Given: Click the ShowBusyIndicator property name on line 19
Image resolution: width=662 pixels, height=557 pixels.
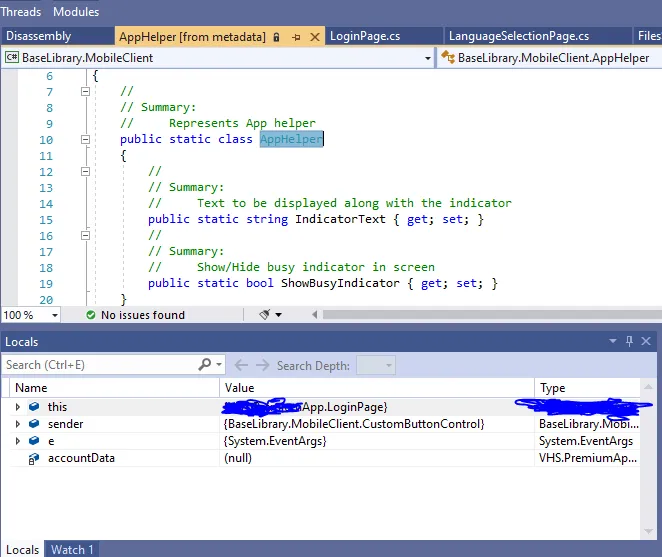Looking at the screenshot, I should (x=340, y=283).
